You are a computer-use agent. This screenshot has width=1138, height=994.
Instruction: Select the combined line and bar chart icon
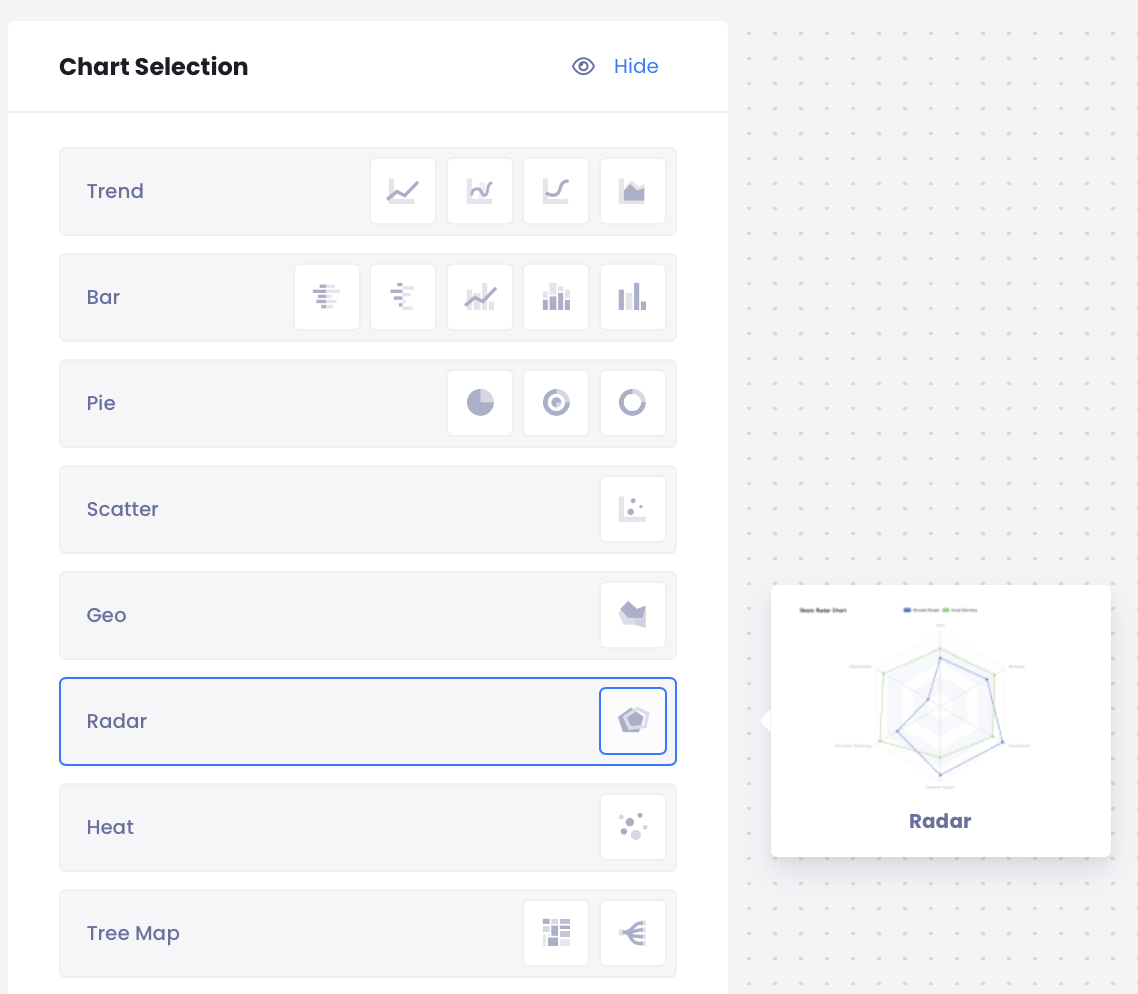pyautogui.click(x=480, y=297)
